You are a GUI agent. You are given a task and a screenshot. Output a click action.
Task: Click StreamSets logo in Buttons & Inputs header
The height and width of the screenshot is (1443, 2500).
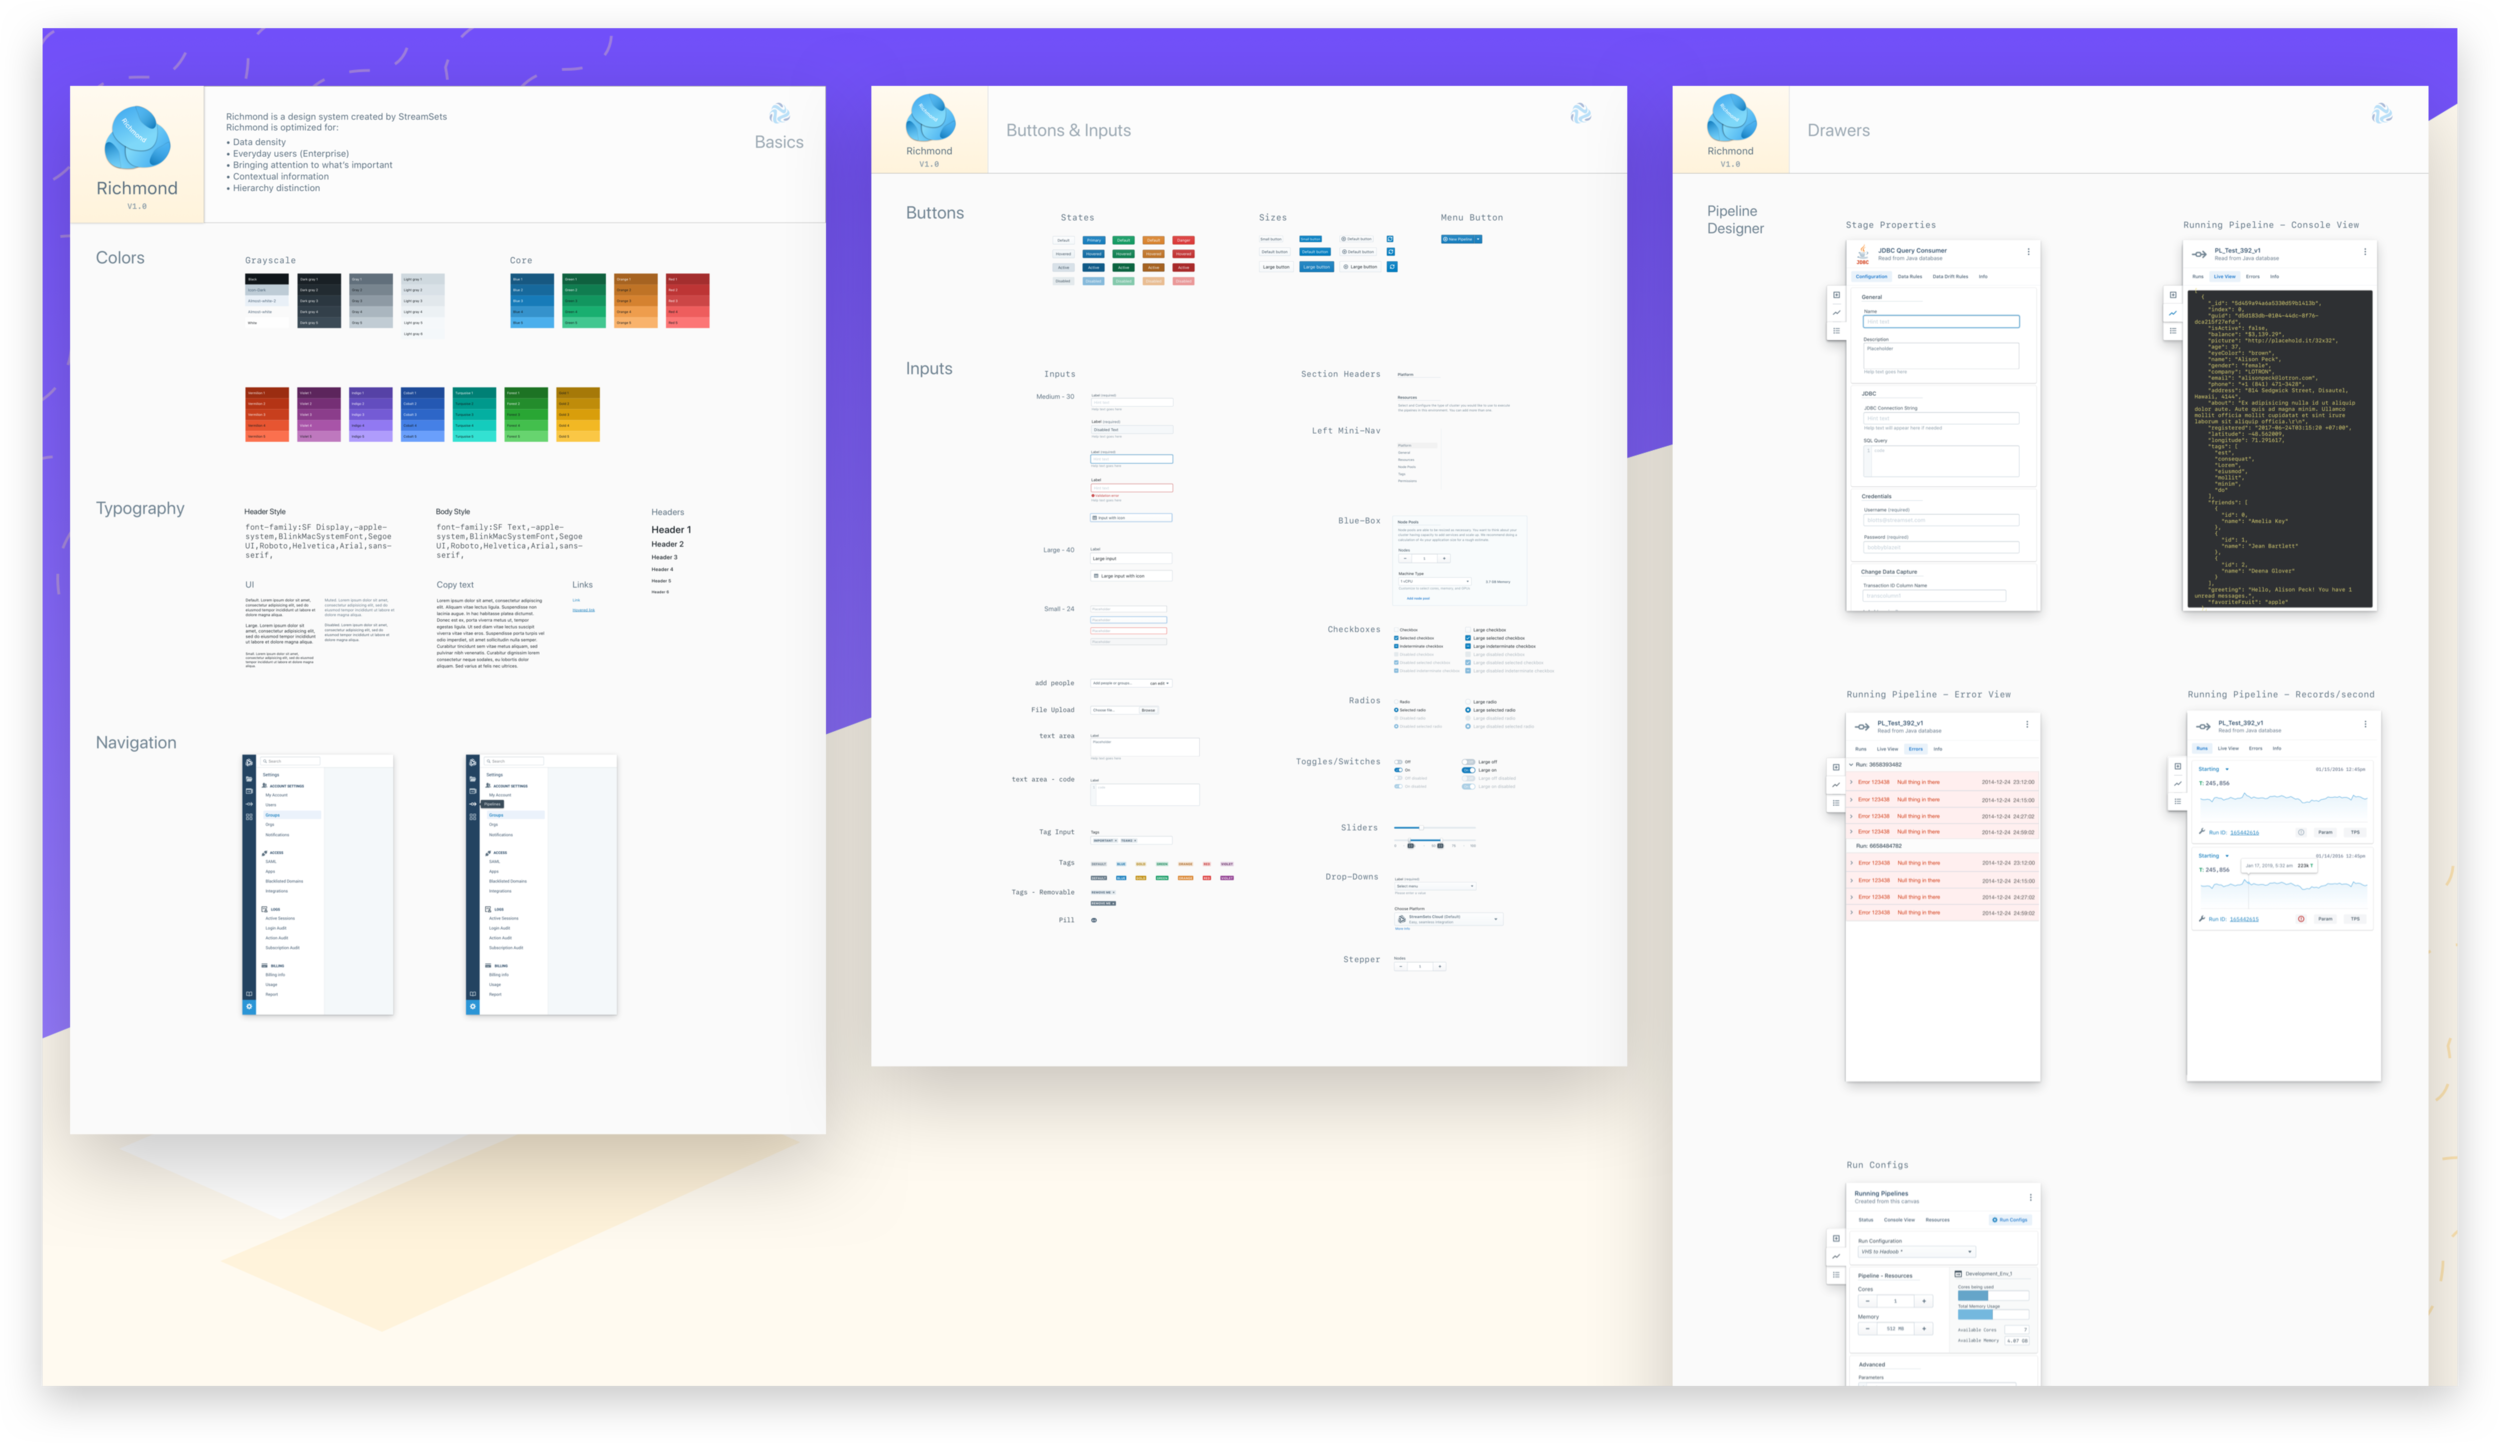point(1581,114)
